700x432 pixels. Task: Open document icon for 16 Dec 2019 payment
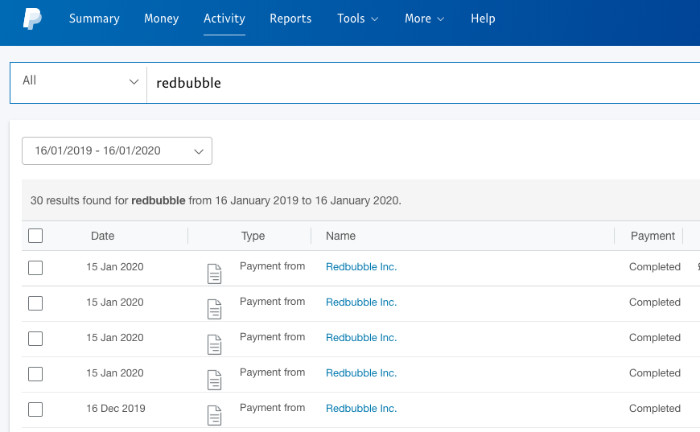[213, 415]
